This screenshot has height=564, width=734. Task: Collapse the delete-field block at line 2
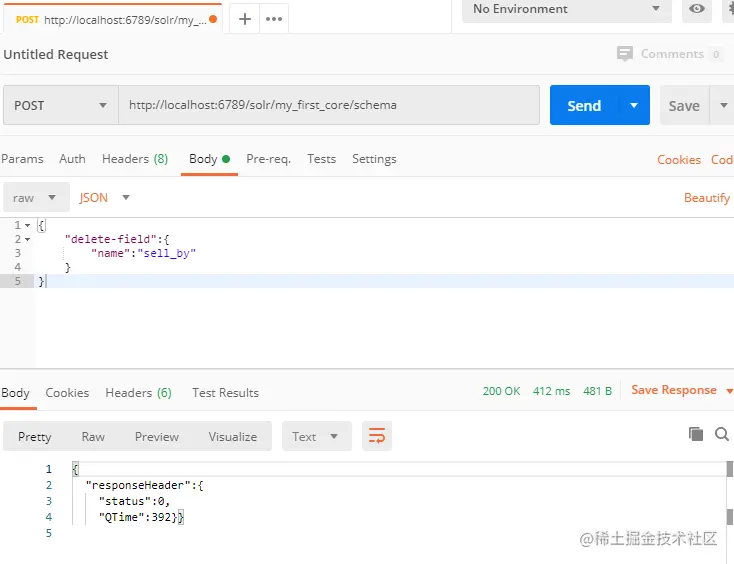point(27,240)
